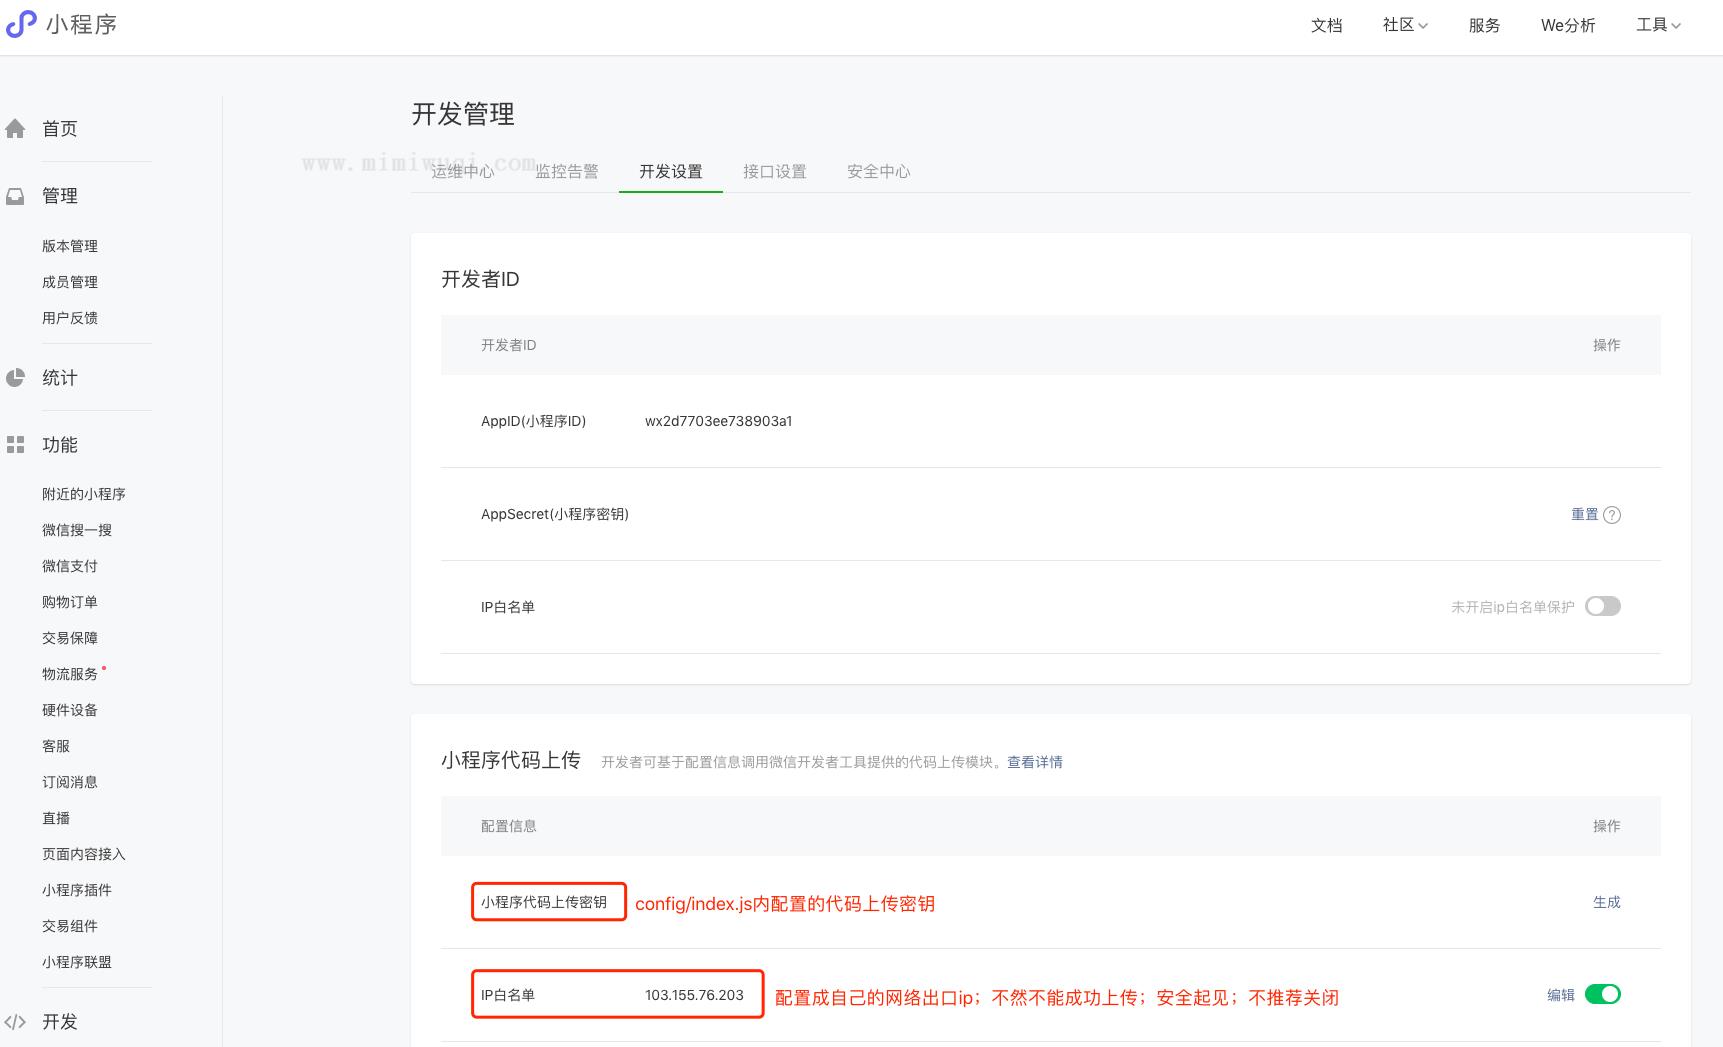Click 查看详情 link in code upload section
Image resolution: width=1723 pixels, height=1047 pixels.
(1035, 762)
